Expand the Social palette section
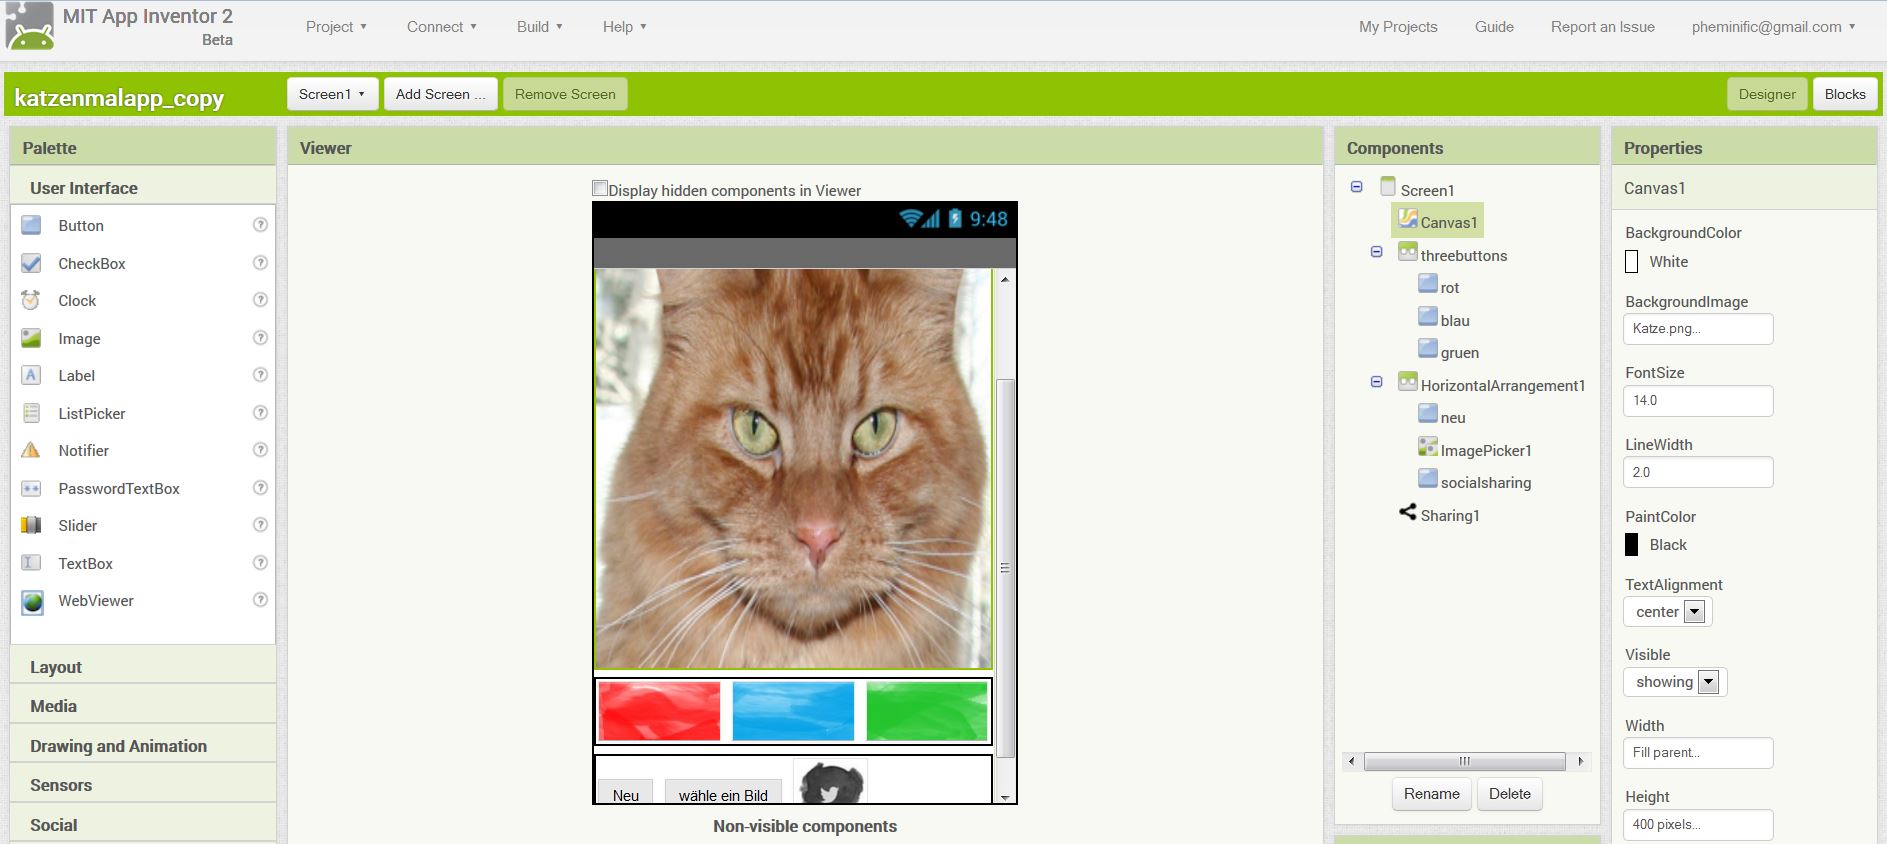The image size is (1887, 844). pyautogui.click(x=143, y=825)
